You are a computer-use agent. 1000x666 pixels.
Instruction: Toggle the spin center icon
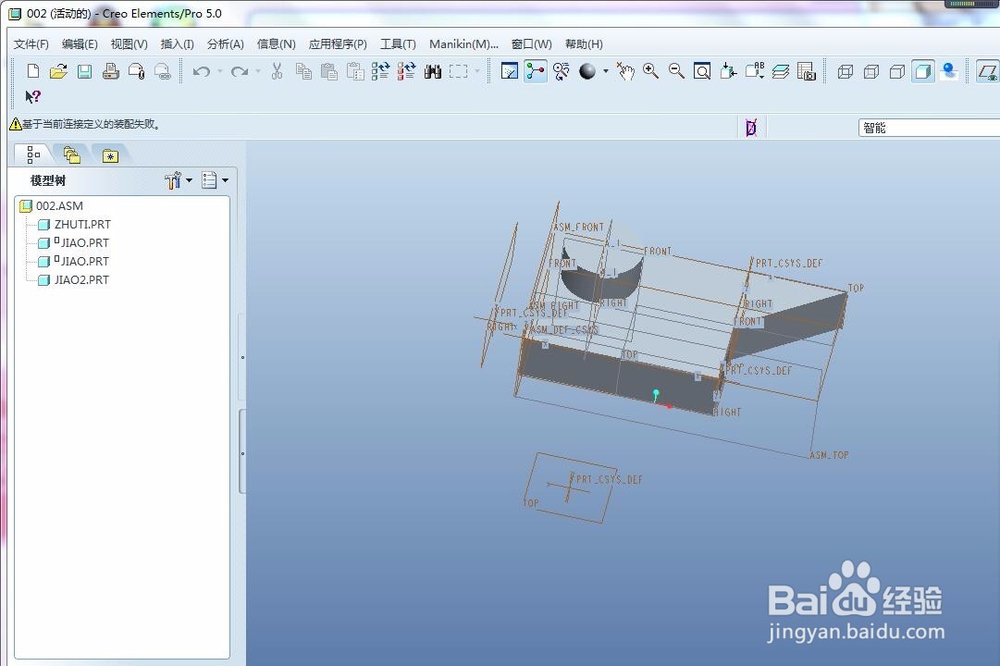[x=536, y=71]
